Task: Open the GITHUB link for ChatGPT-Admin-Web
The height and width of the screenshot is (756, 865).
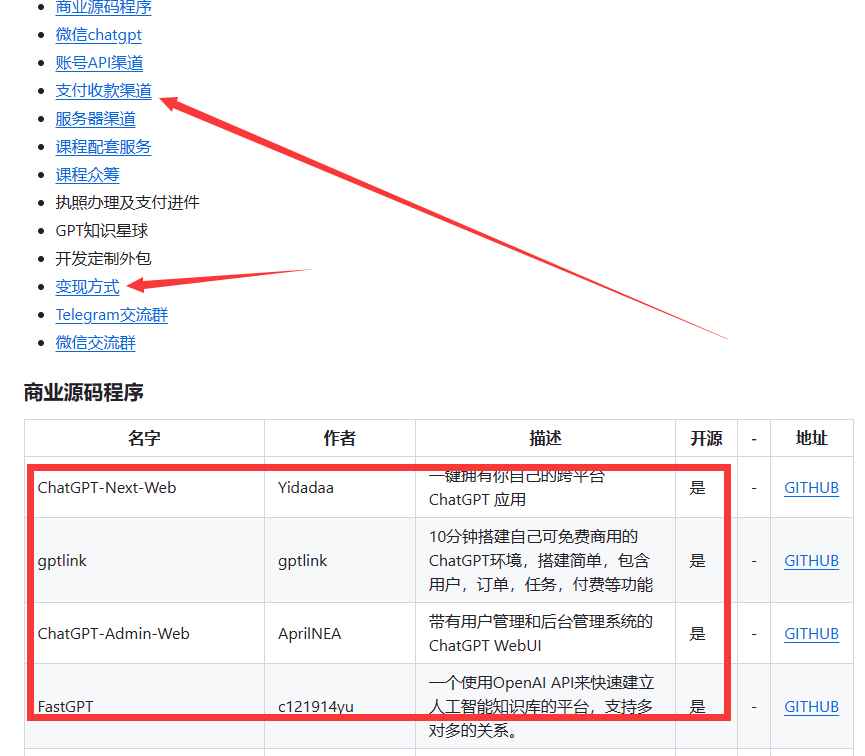Action: 811,633
